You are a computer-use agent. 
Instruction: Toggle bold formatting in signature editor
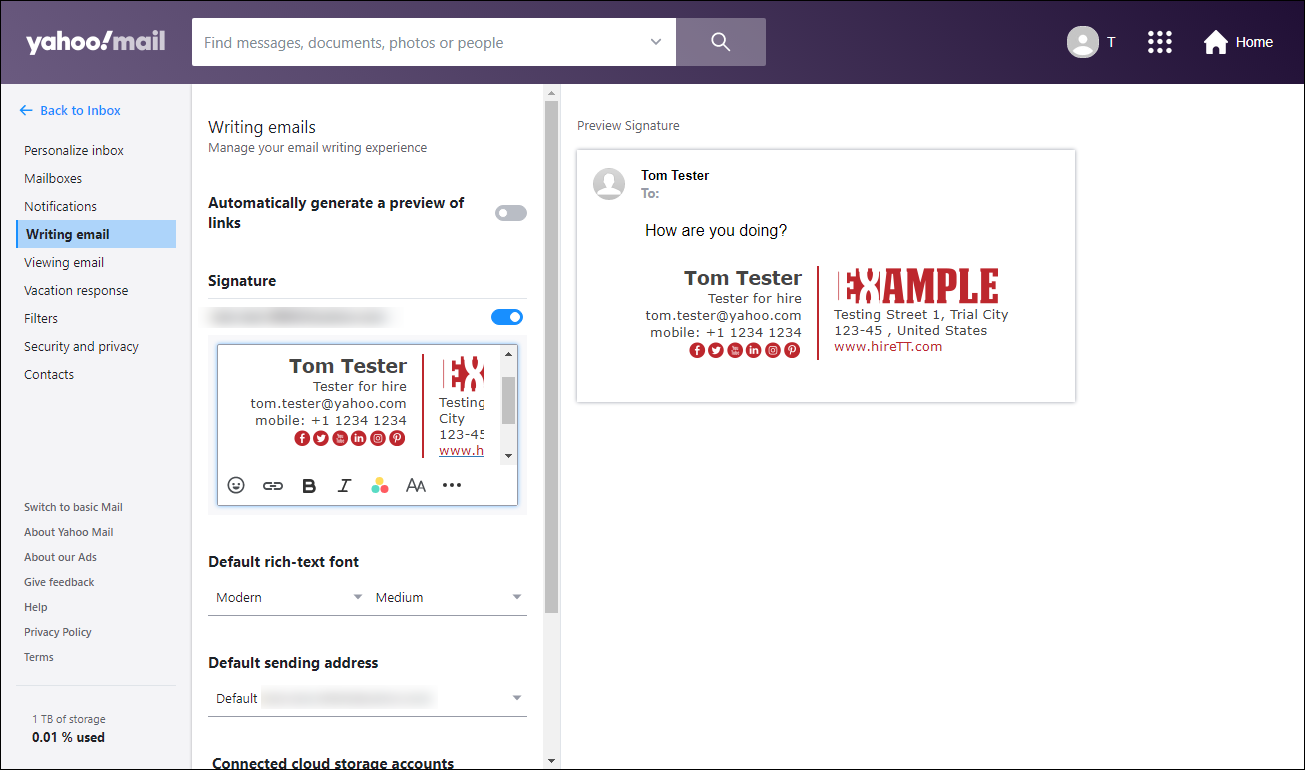309,485
